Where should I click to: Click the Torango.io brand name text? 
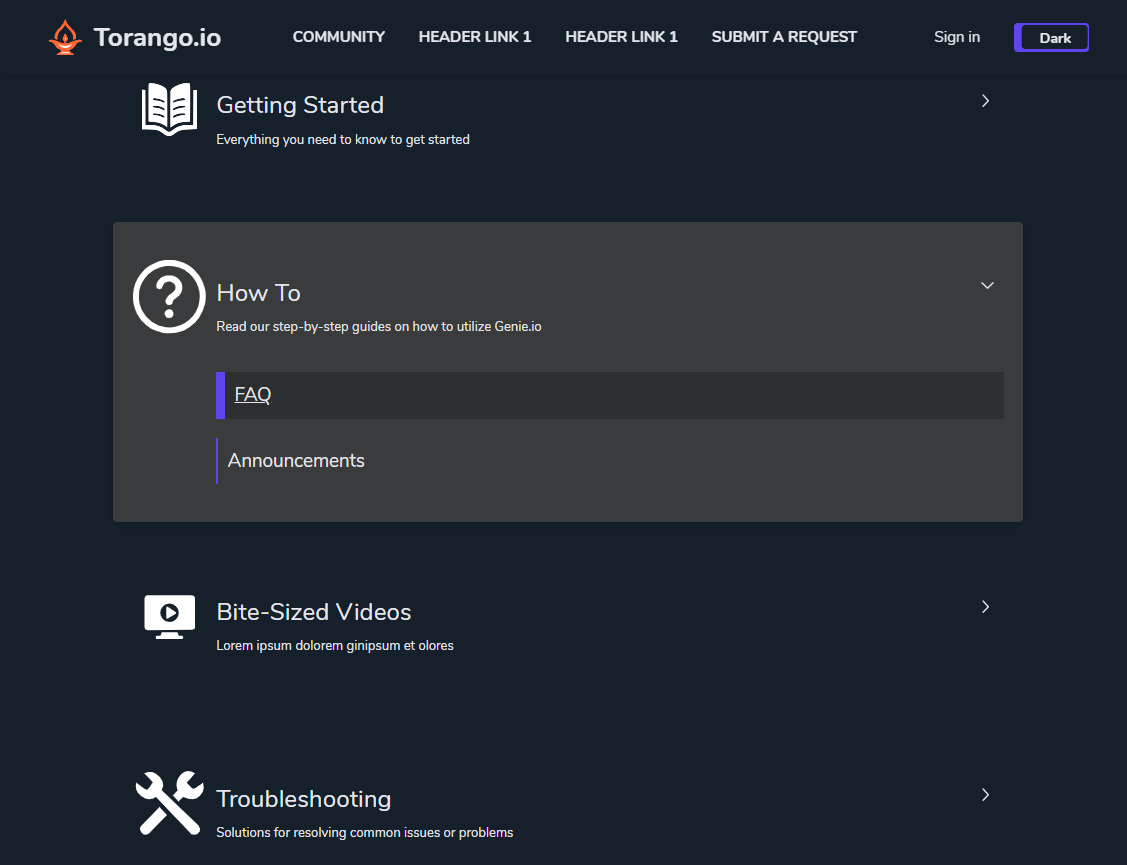[x=157, y=37]
